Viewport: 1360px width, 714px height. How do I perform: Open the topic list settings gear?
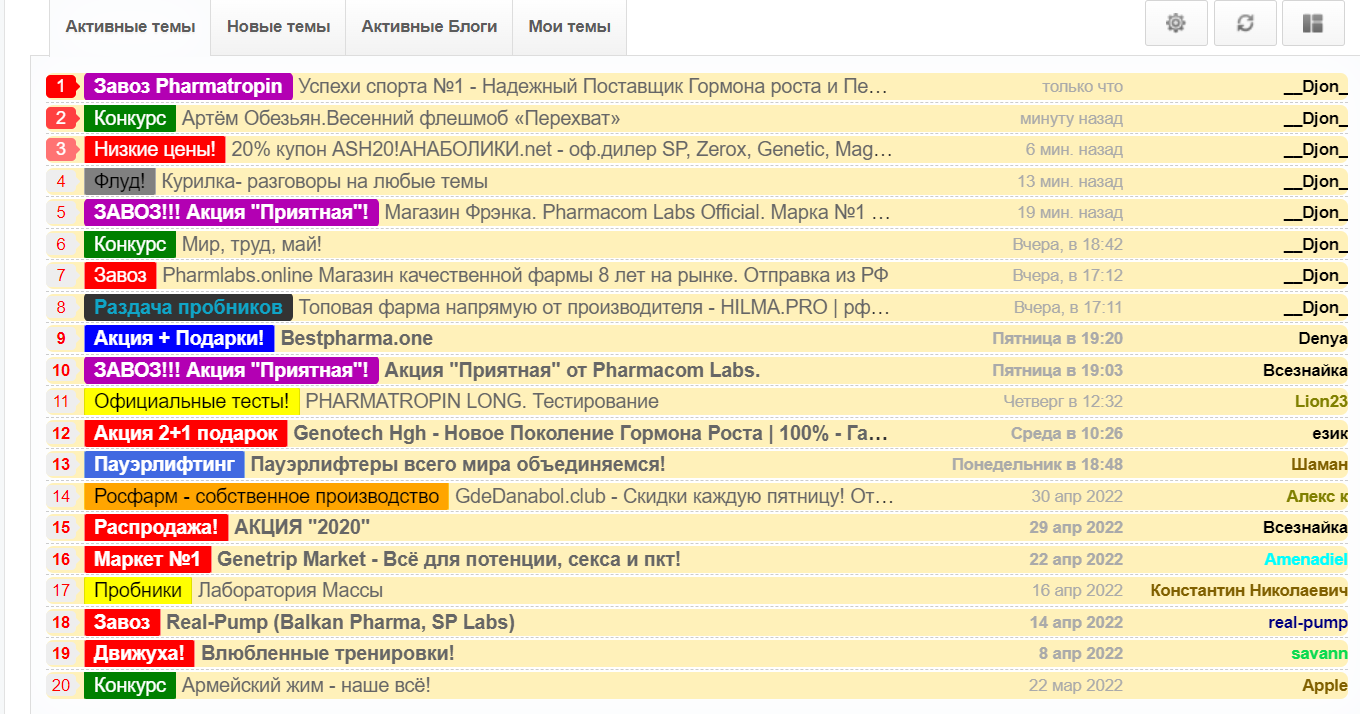pos(1176,23)
